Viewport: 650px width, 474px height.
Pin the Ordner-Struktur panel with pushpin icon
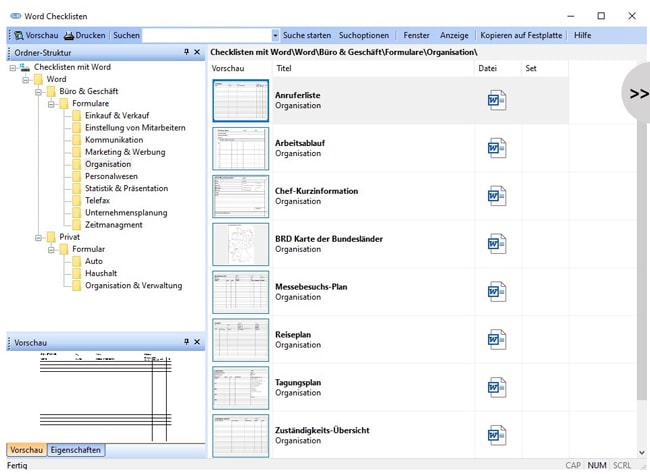(186, 52)
